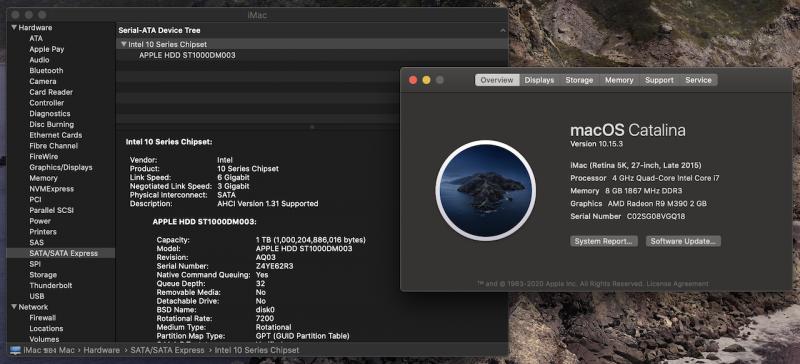The height and width of the screenshot is (364, 800).
Task: Select FireWire in the sidebar
Action: (44, 156)
